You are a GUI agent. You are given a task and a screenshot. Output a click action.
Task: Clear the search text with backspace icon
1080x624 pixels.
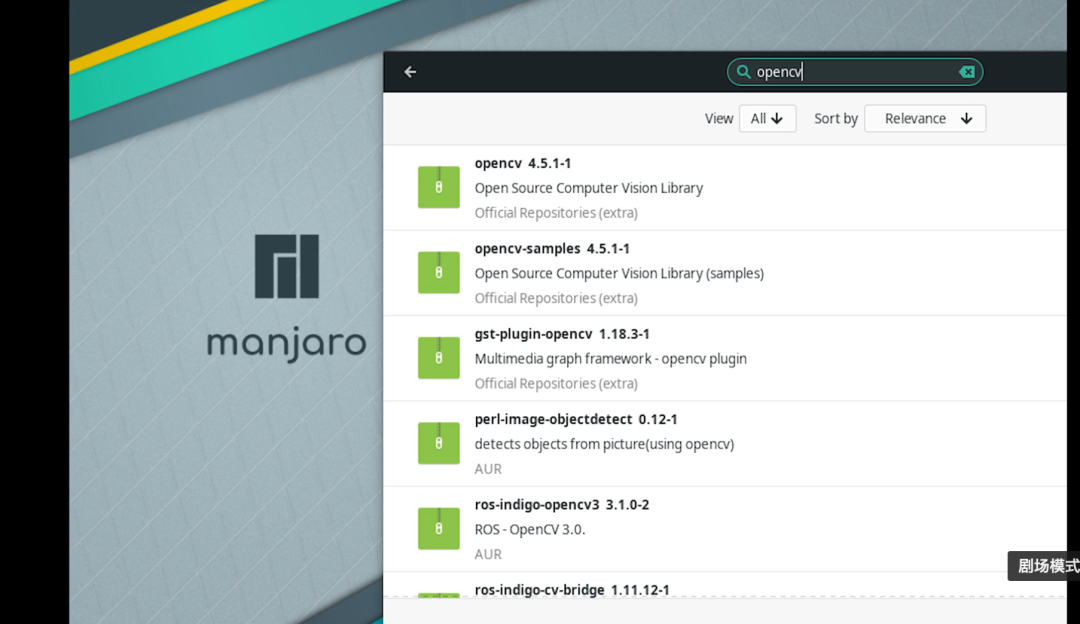(x=966, y=72)
